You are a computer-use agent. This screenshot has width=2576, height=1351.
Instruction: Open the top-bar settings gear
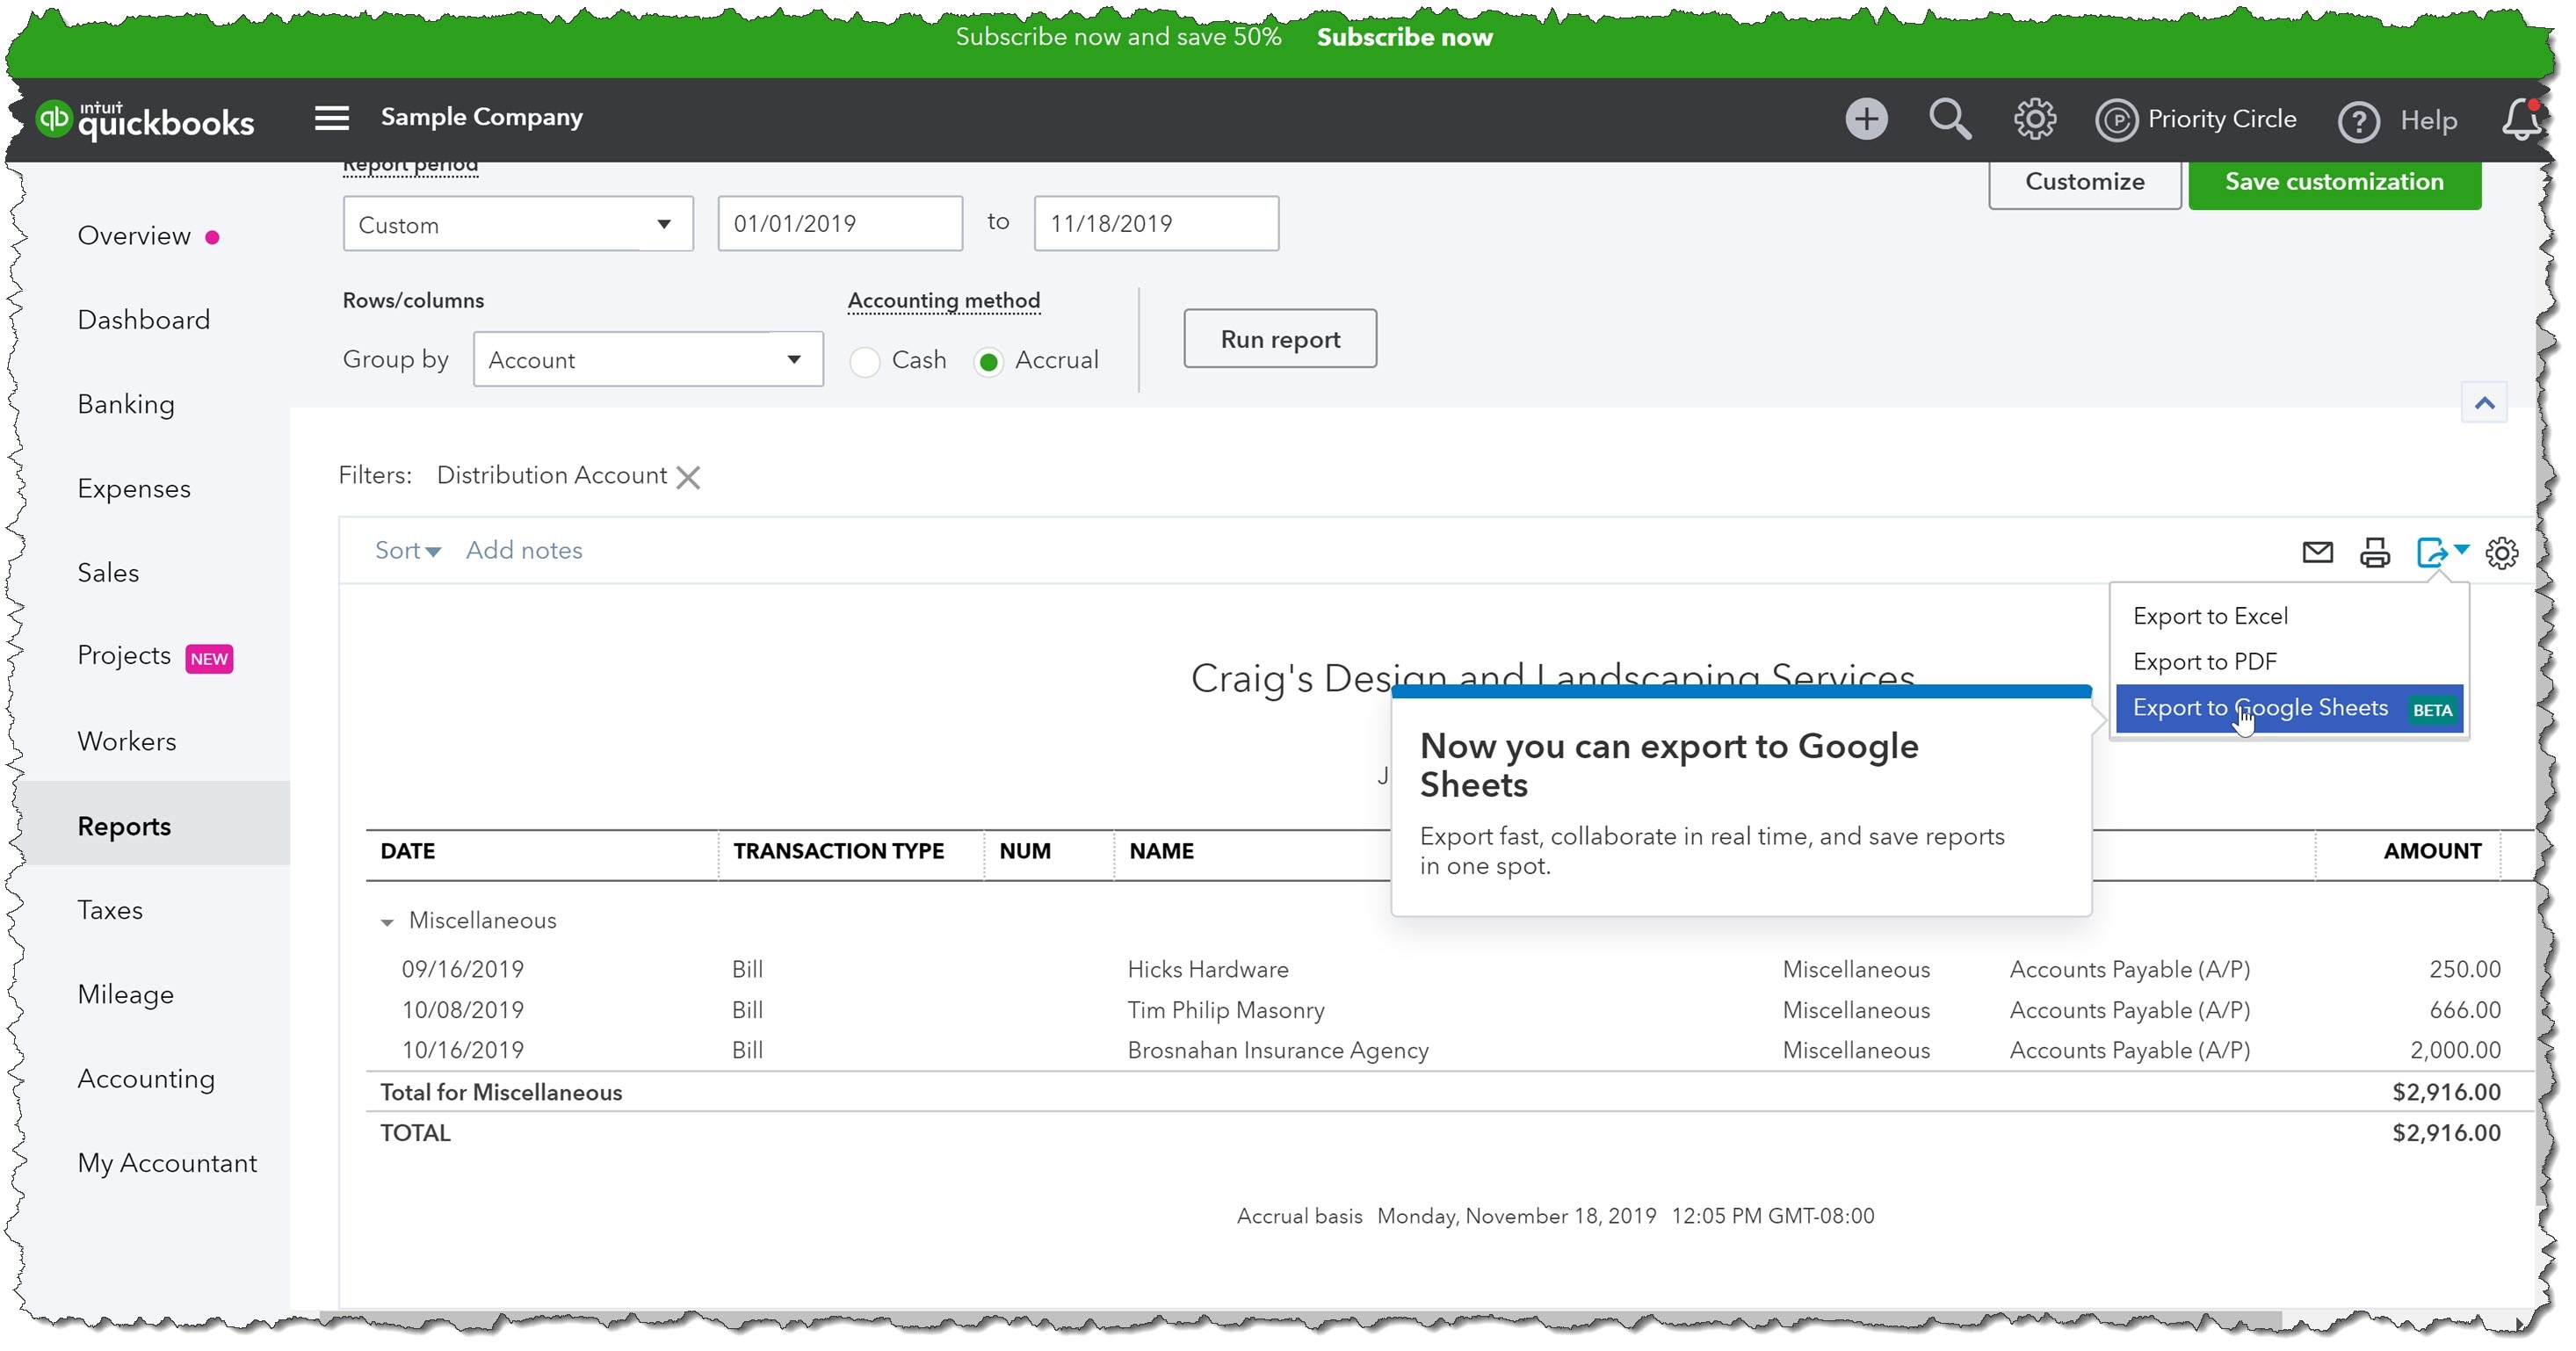coord(2034,119)
